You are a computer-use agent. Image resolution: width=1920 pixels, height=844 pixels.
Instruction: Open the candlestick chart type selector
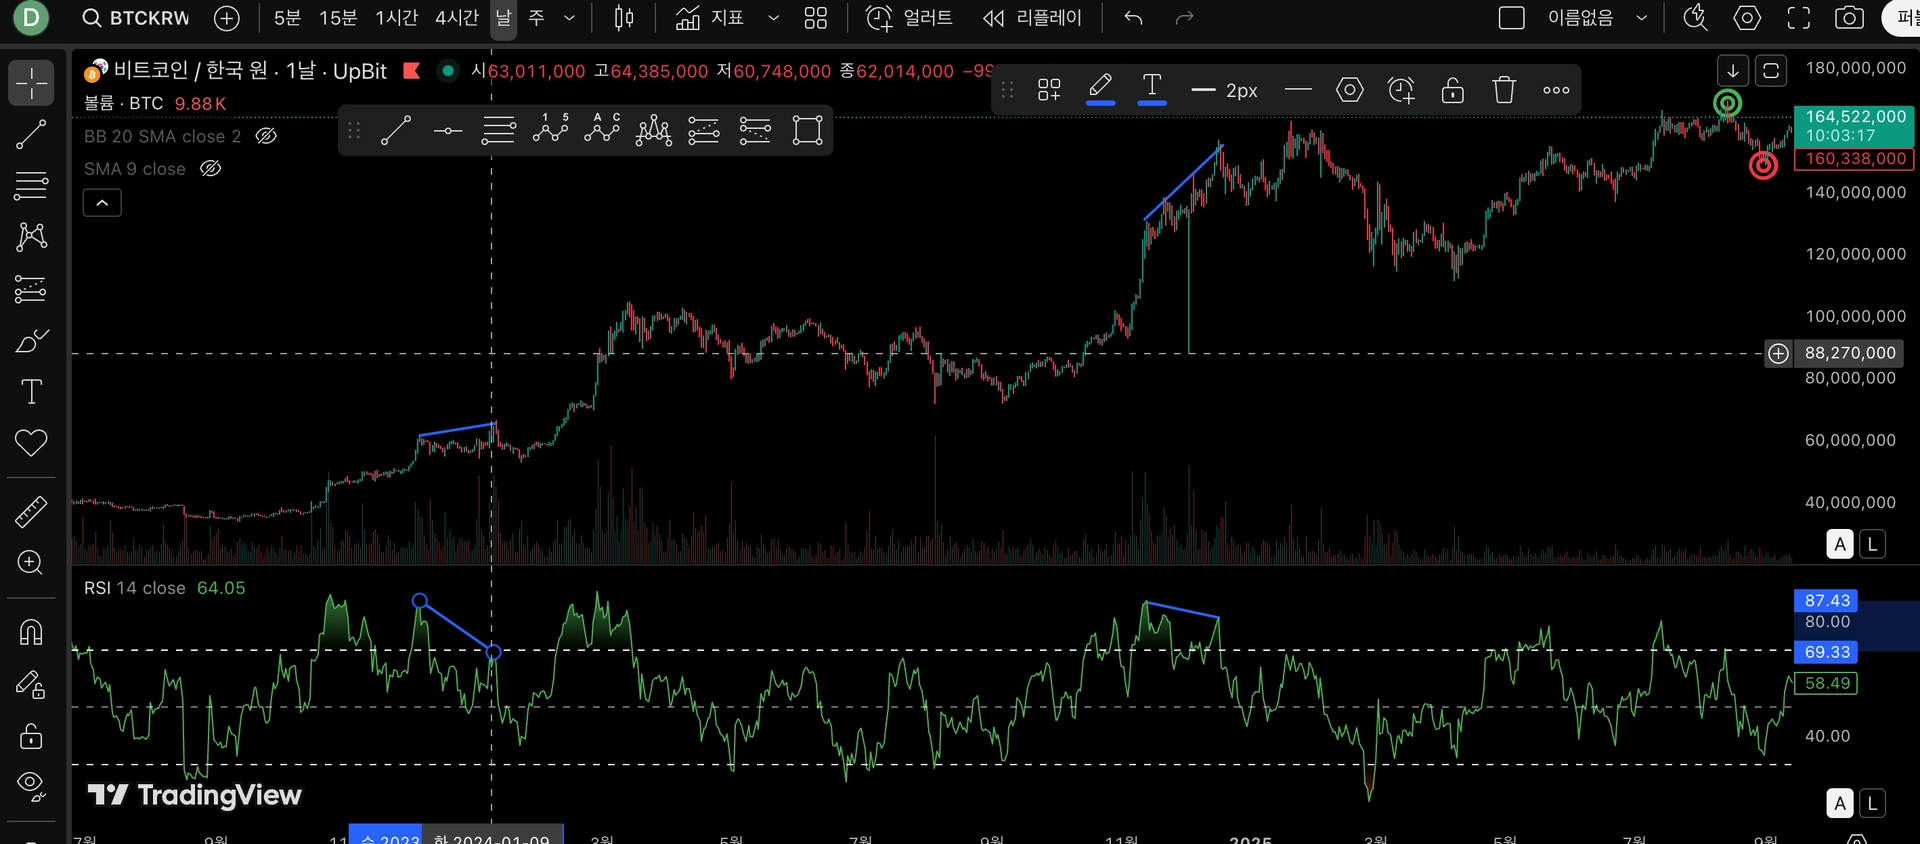(624, 18)
